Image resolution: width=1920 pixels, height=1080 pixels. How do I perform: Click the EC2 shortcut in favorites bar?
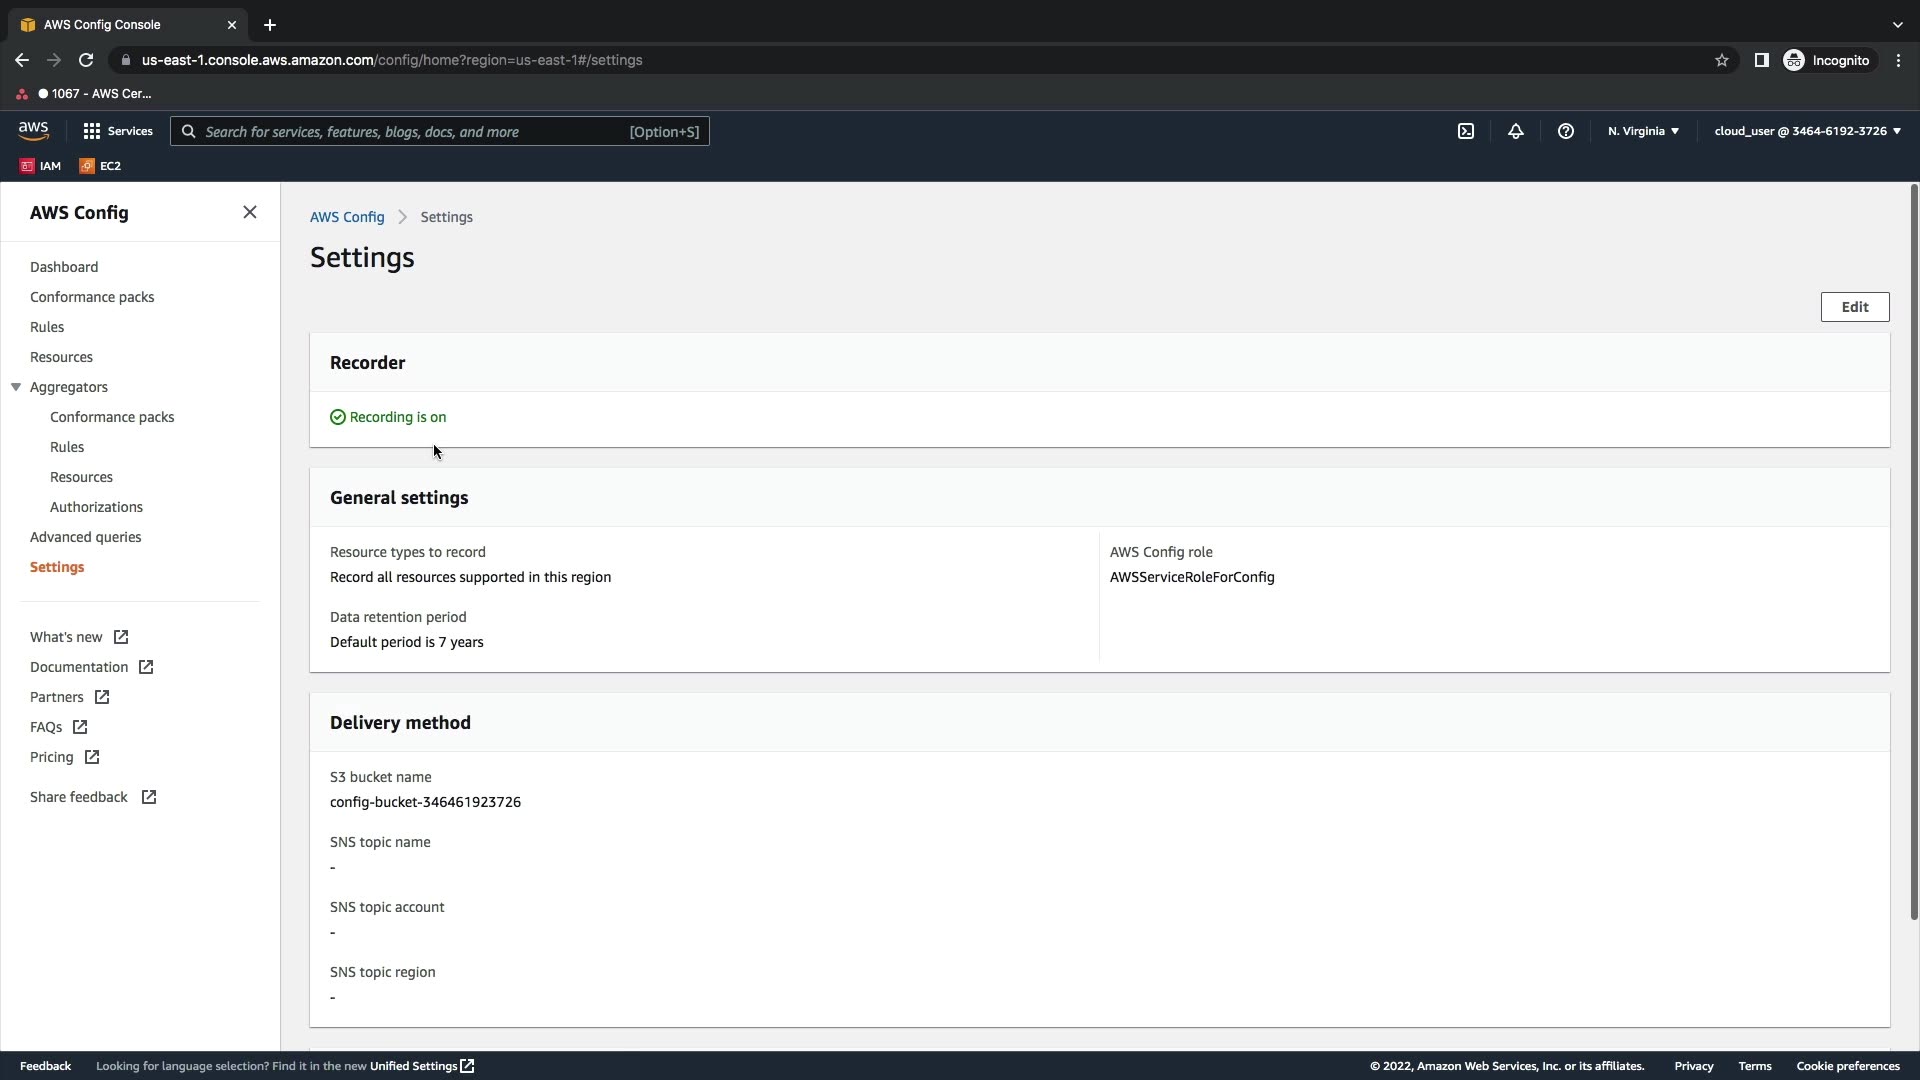[100, 166]
